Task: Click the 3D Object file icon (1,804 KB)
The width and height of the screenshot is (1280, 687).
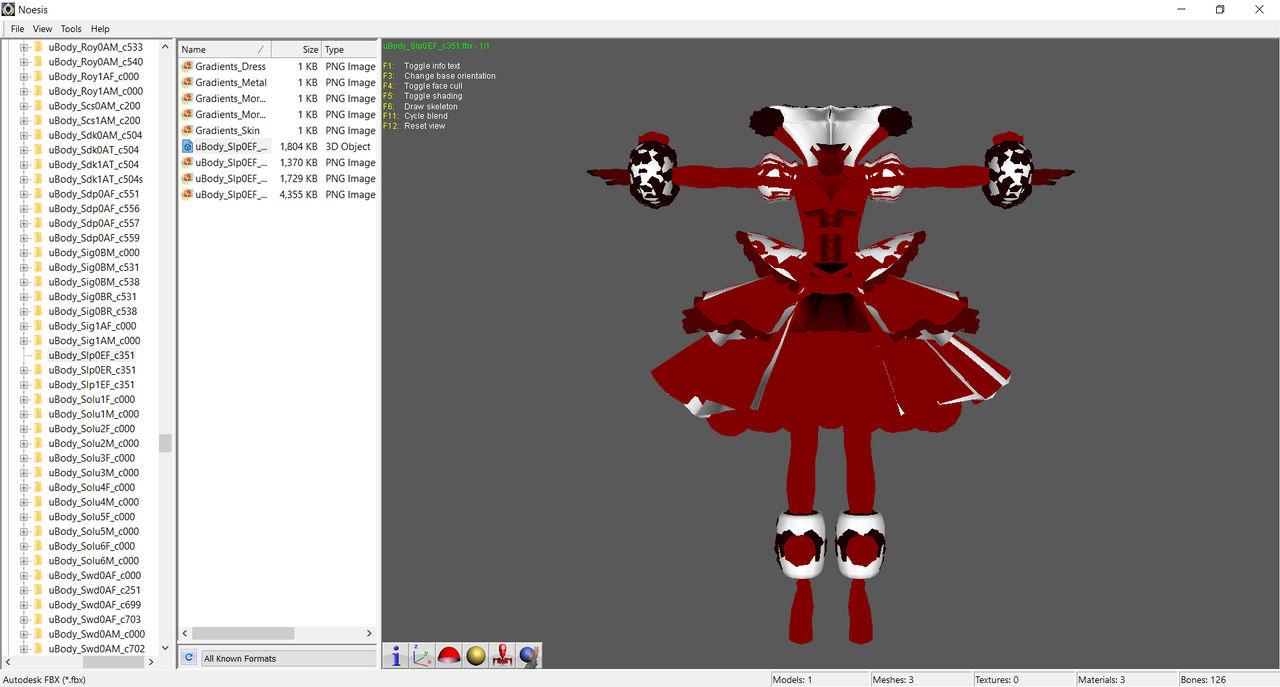Action: click(x=187, y=146)
